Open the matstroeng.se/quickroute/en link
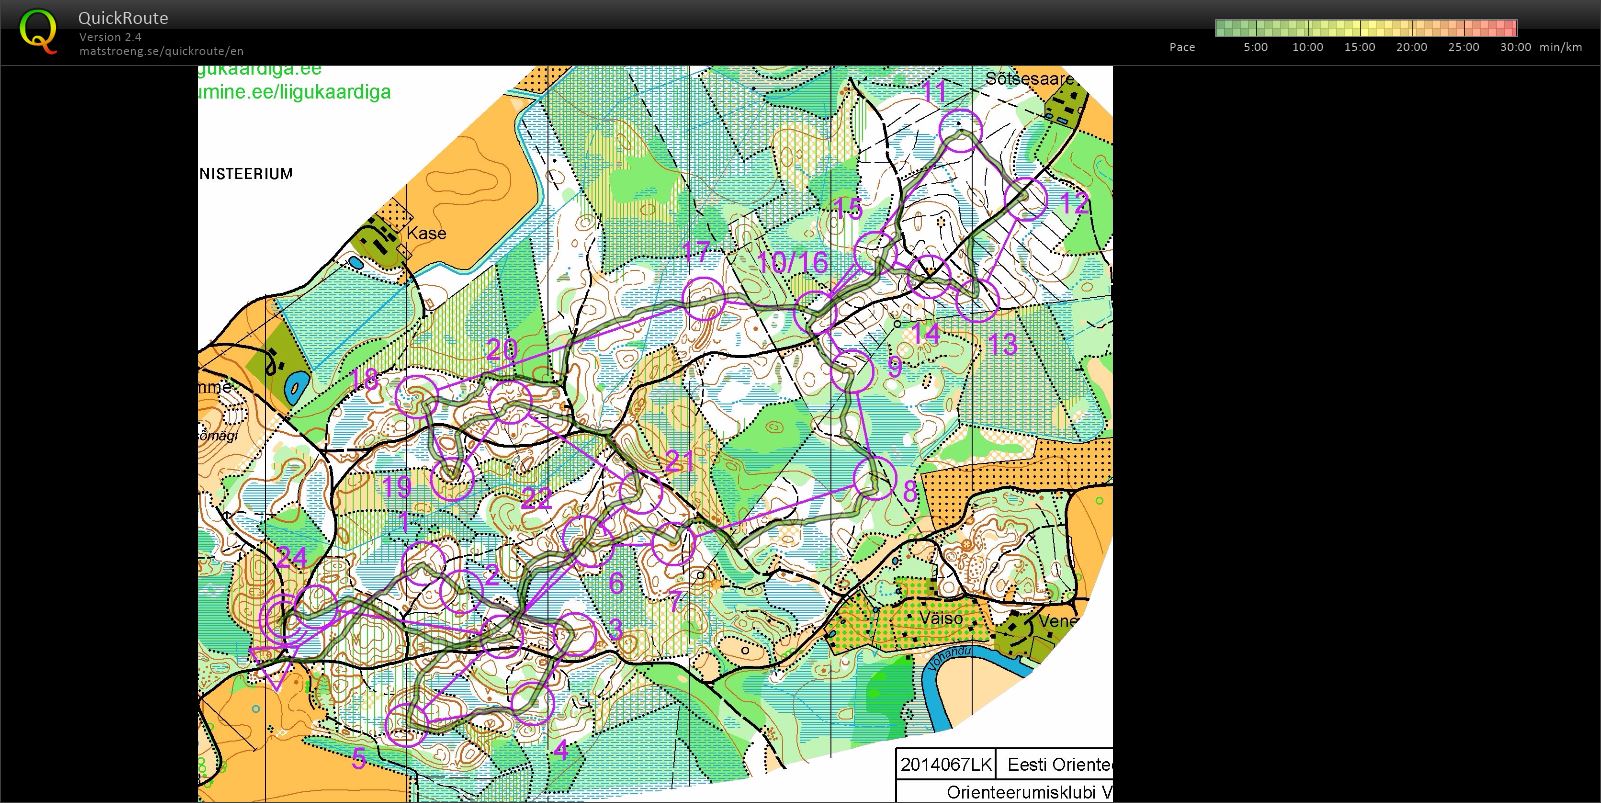The height and width of the screenshot is (803, 1601). tap(161, 51)
